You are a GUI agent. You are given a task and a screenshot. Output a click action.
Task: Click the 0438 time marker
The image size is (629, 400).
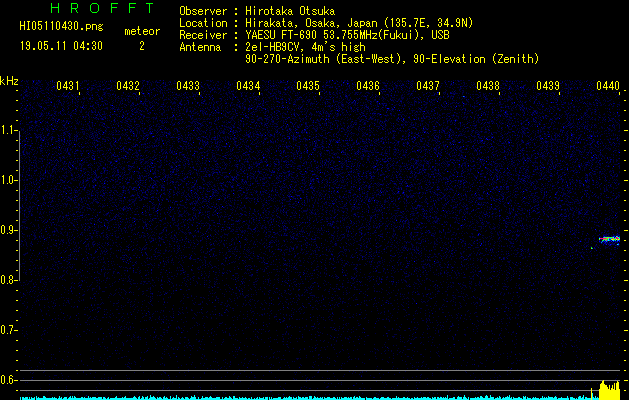click(488, 86)
